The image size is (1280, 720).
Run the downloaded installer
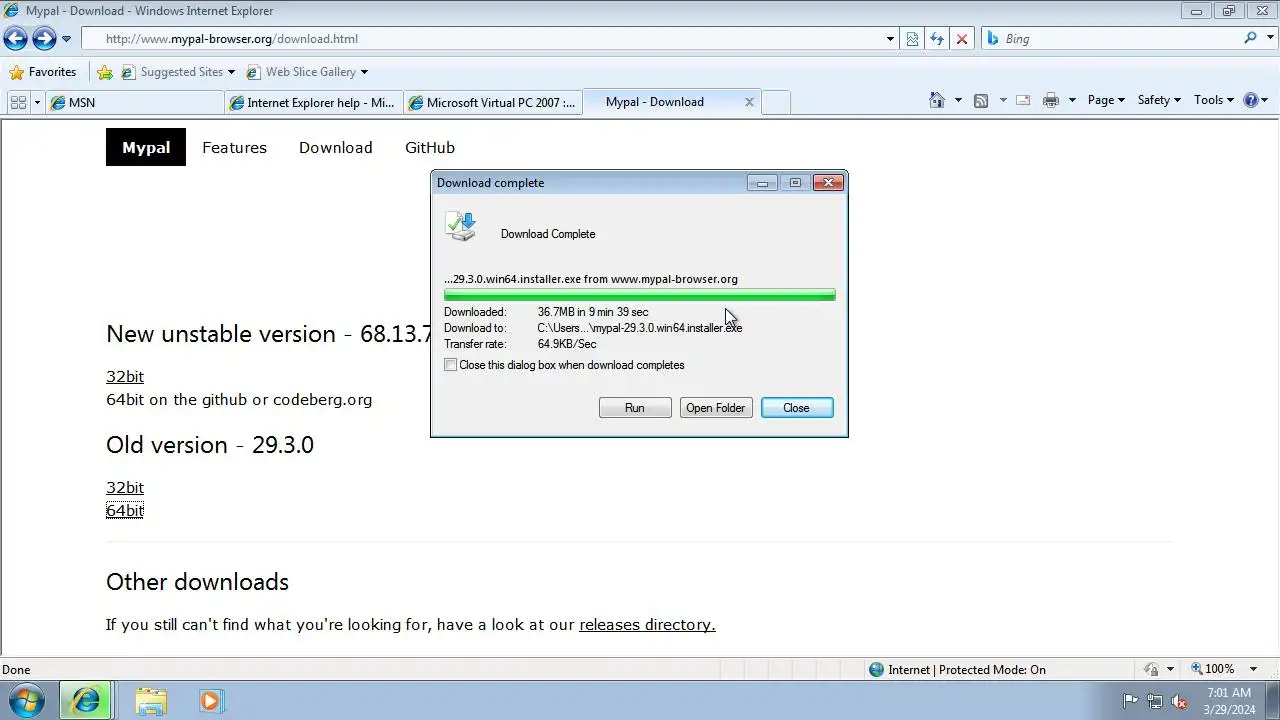coord(635,408)
